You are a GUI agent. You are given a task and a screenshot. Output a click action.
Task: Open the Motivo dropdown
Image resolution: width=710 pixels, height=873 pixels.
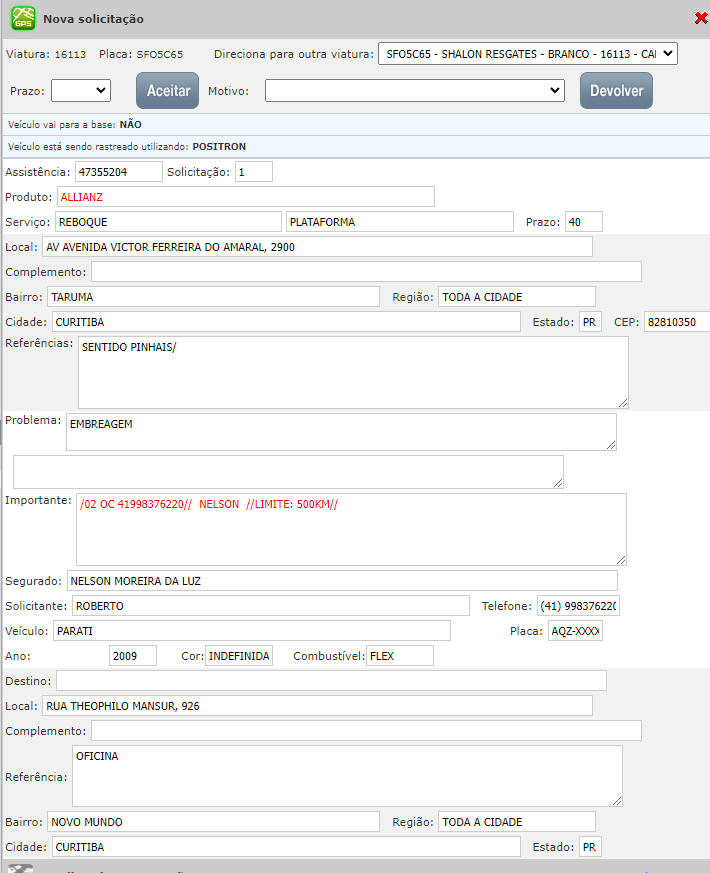click(x=414, y=91)
